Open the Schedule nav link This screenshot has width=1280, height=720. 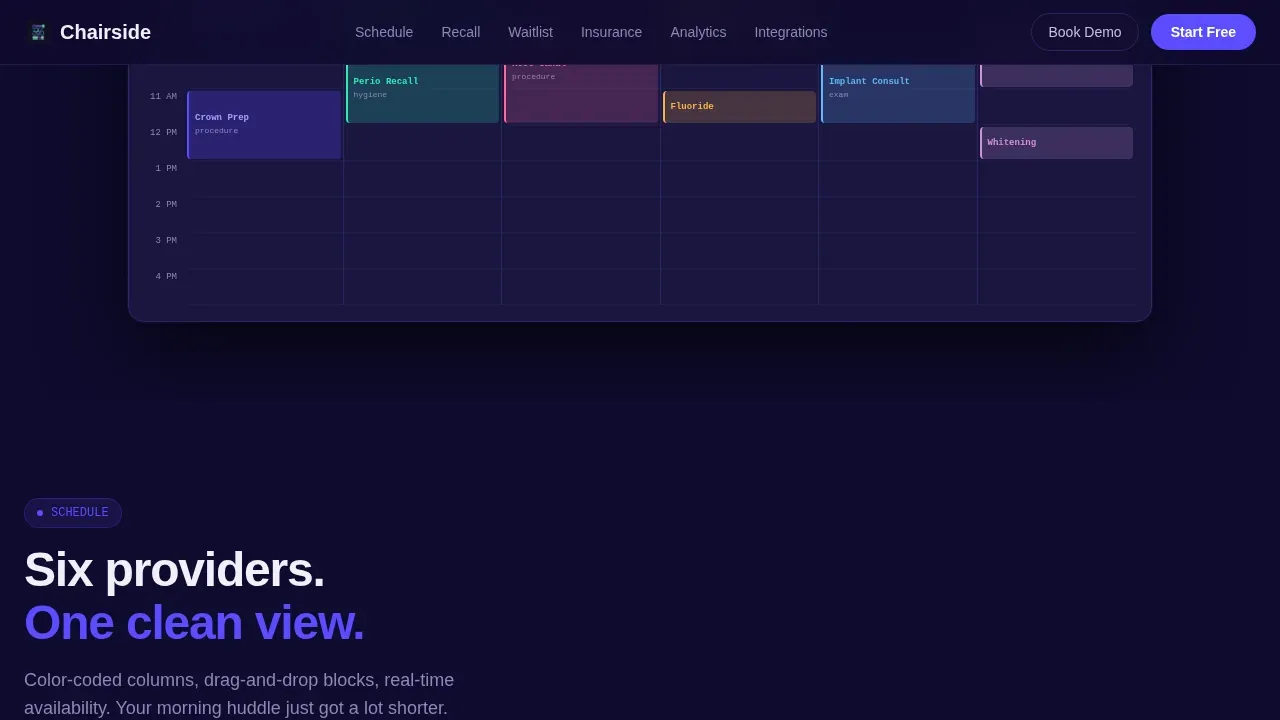pyautogui.click(x=384, y=32)
